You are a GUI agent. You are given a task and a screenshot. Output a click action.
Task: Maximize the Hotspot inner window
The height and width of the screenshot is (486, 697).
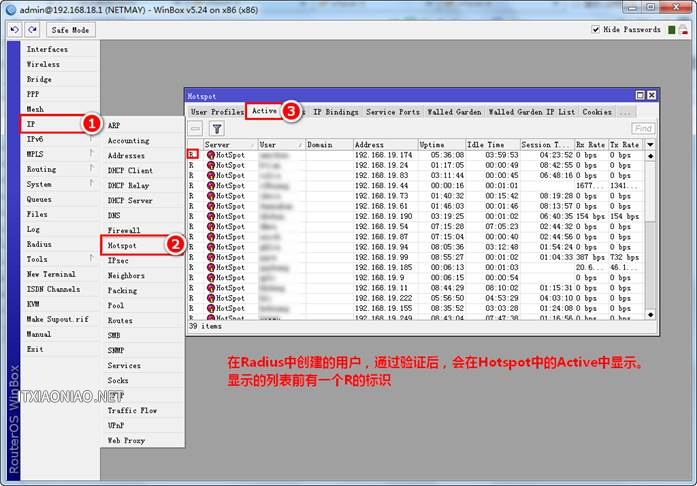[x=637, y=95]
